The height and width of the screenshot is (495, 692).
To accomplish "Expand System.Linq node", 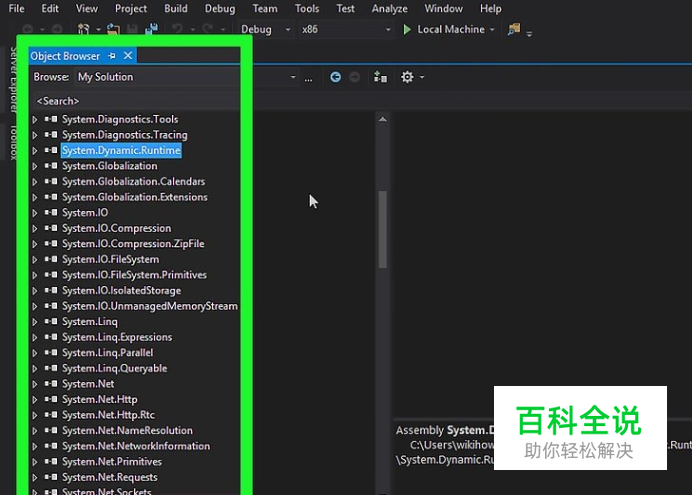I will [x=35, y=322].
